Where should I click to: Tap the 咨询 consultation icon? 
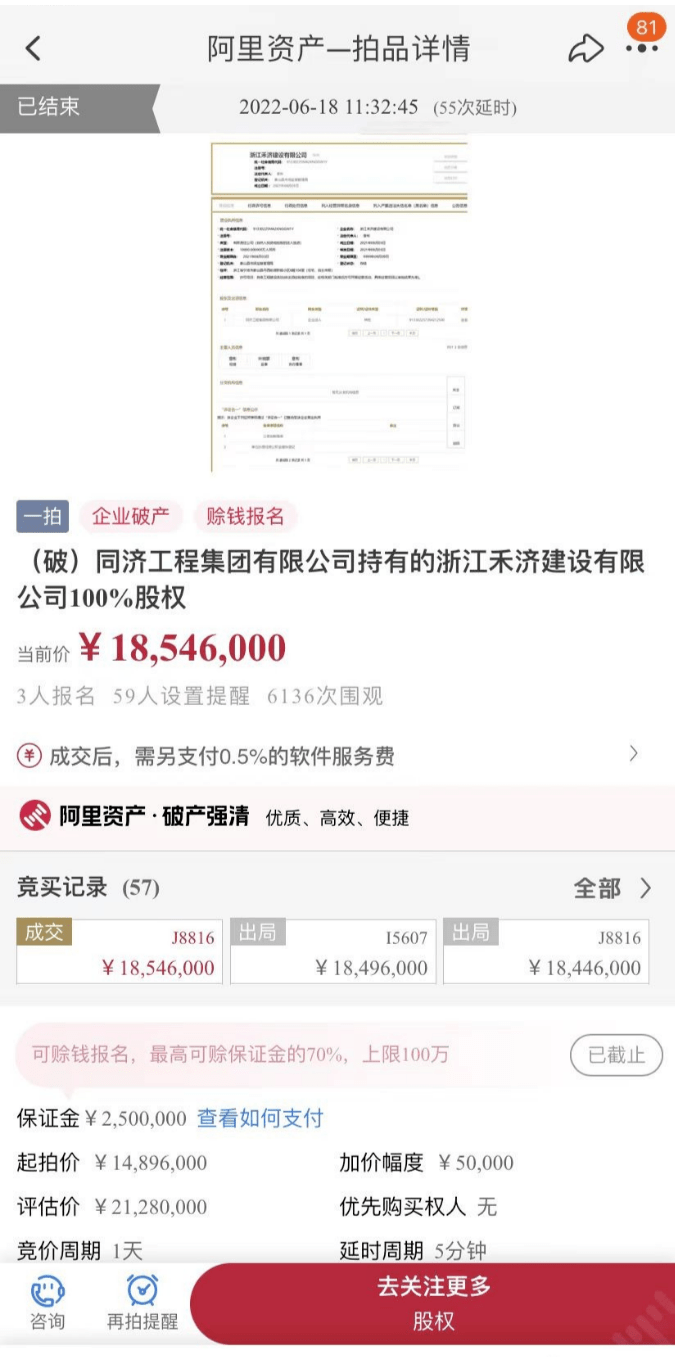click(47, 1292)
